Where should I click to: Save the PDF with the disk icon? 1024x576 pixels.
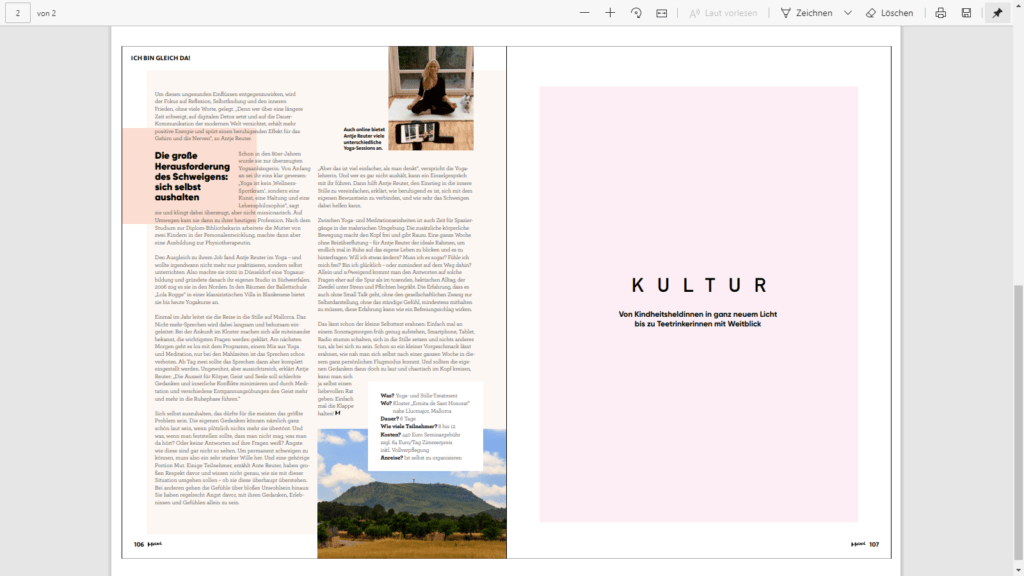pyautogui.click(x=966, y=13)
